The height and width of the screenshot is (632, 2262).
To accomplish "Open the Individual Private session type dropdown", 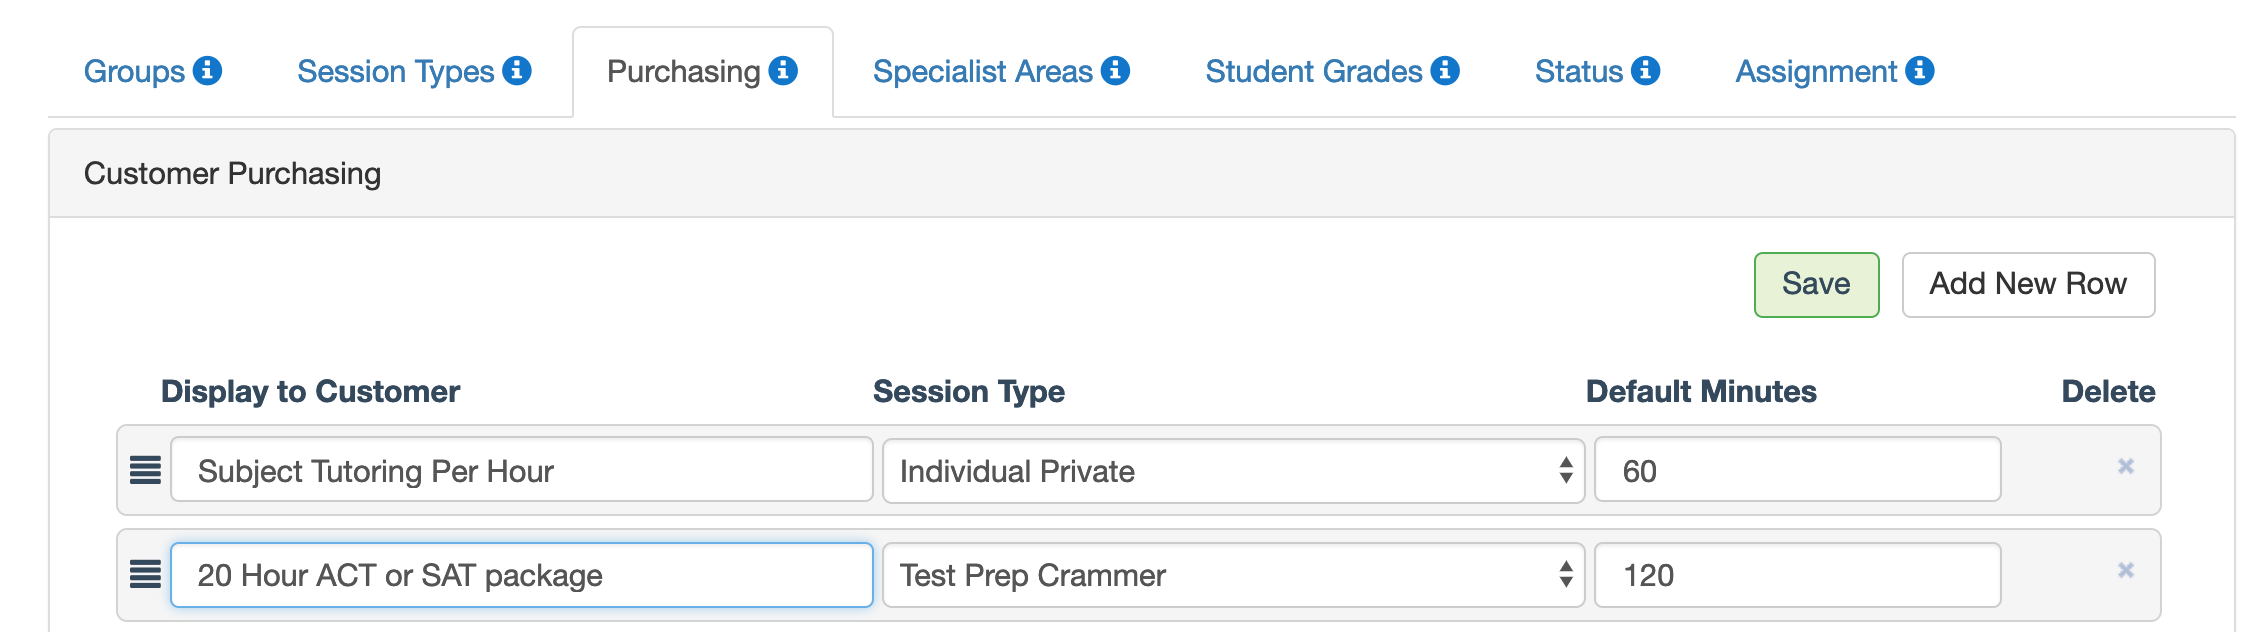I will [x=1232, y=471].
